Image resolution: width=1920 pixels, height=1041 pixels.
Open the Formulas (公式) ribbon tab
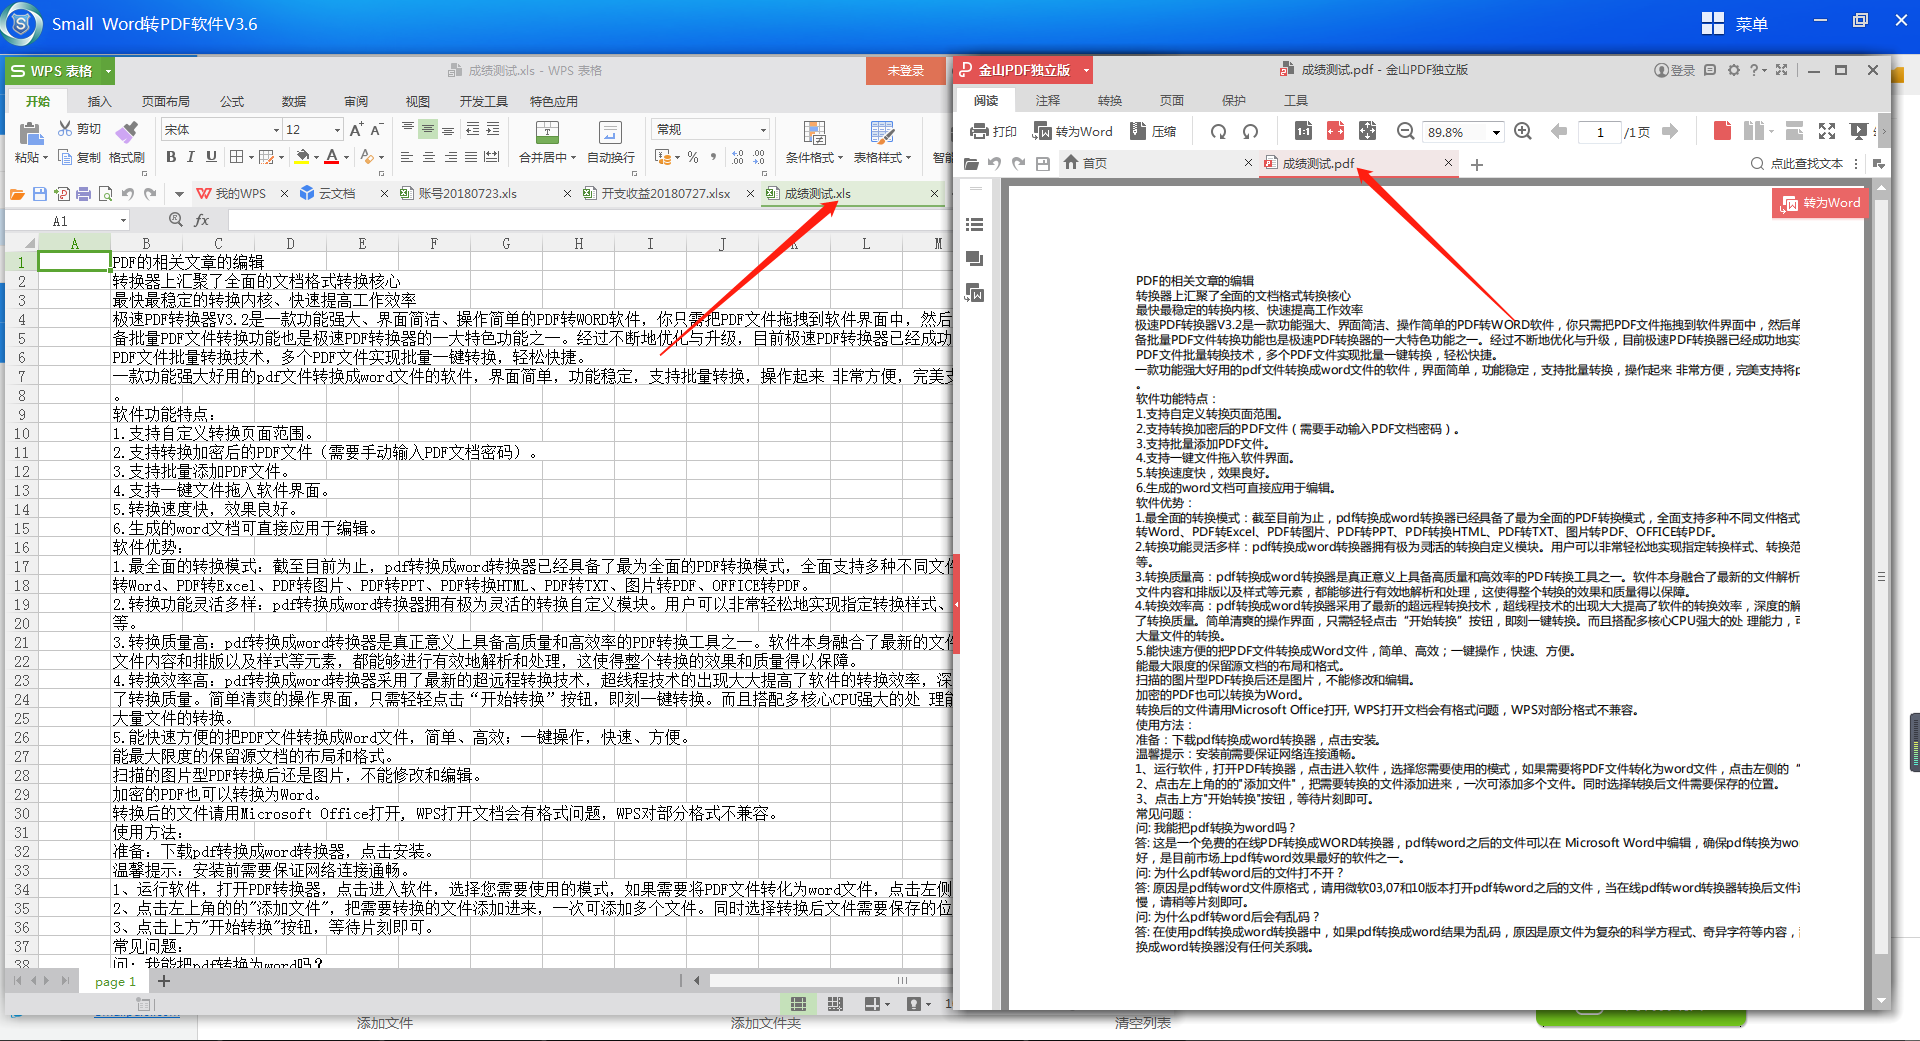pos(232,102)
